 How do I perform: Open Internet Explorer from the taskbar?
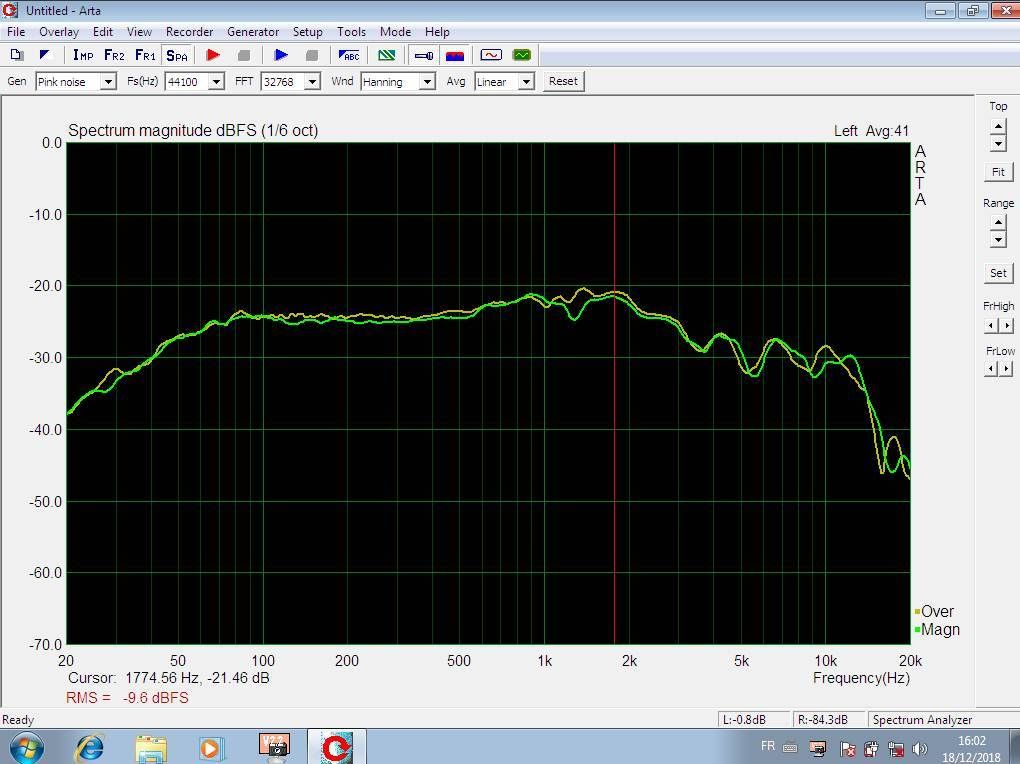(x=90, y=747)
